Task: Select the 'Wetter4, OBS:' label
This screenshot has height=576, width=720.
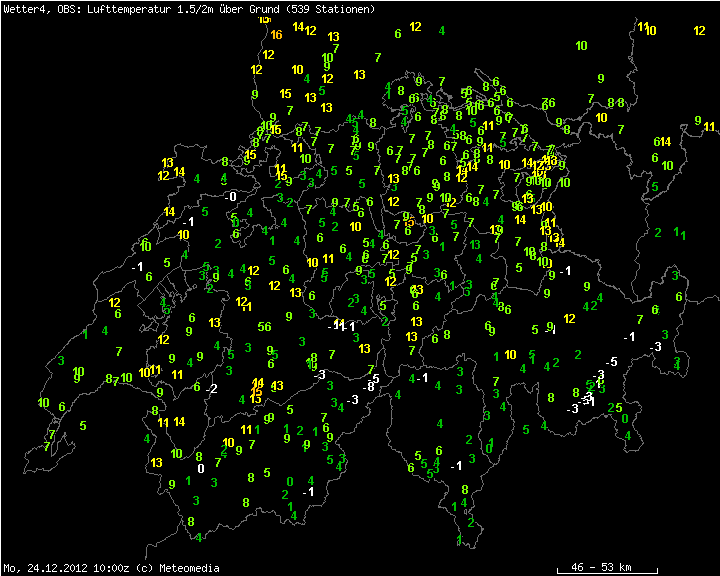Action: [x=34, y=9]
